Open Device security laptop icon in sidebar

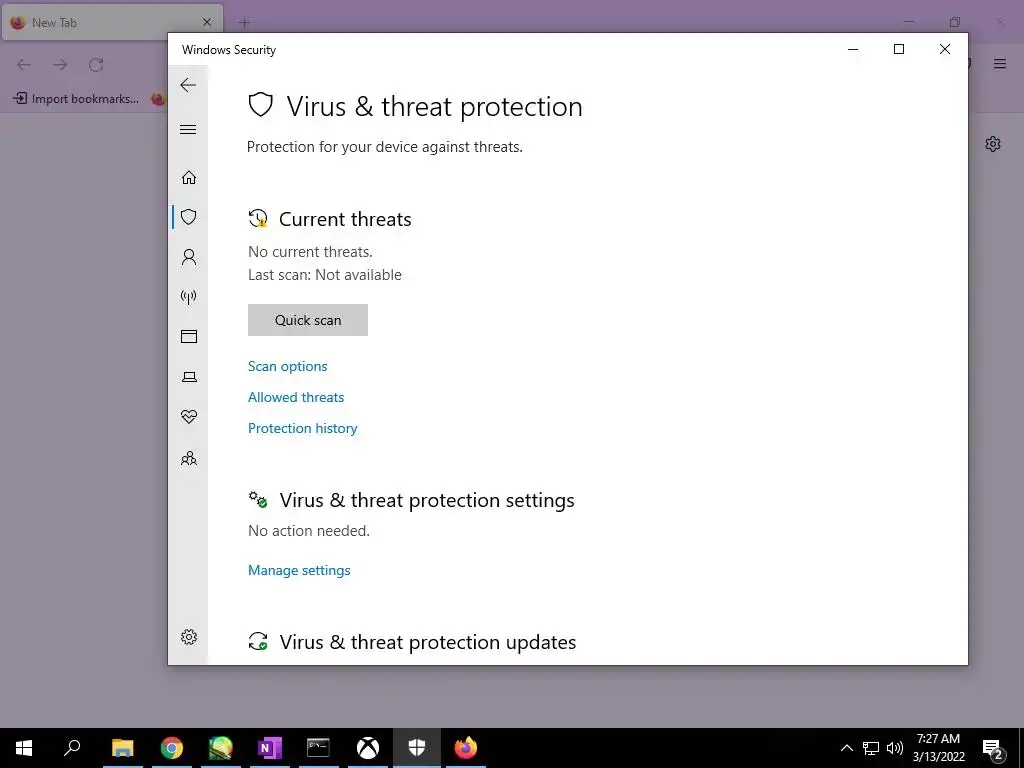(189, 377)
